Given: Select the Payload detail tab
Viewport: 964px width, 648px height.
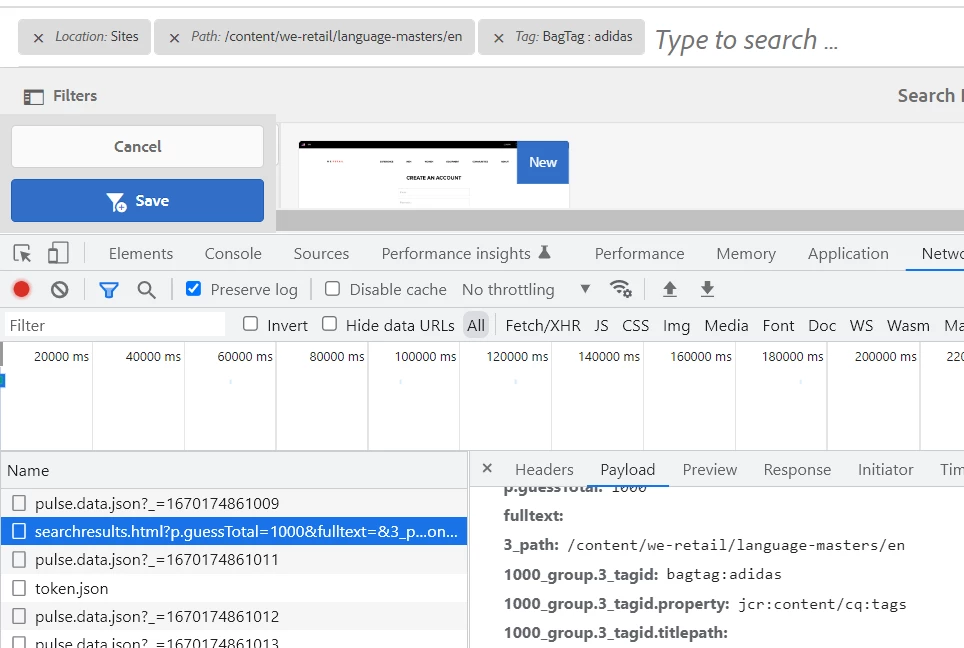Looking at the screenshot, I should tap(627, 470).
